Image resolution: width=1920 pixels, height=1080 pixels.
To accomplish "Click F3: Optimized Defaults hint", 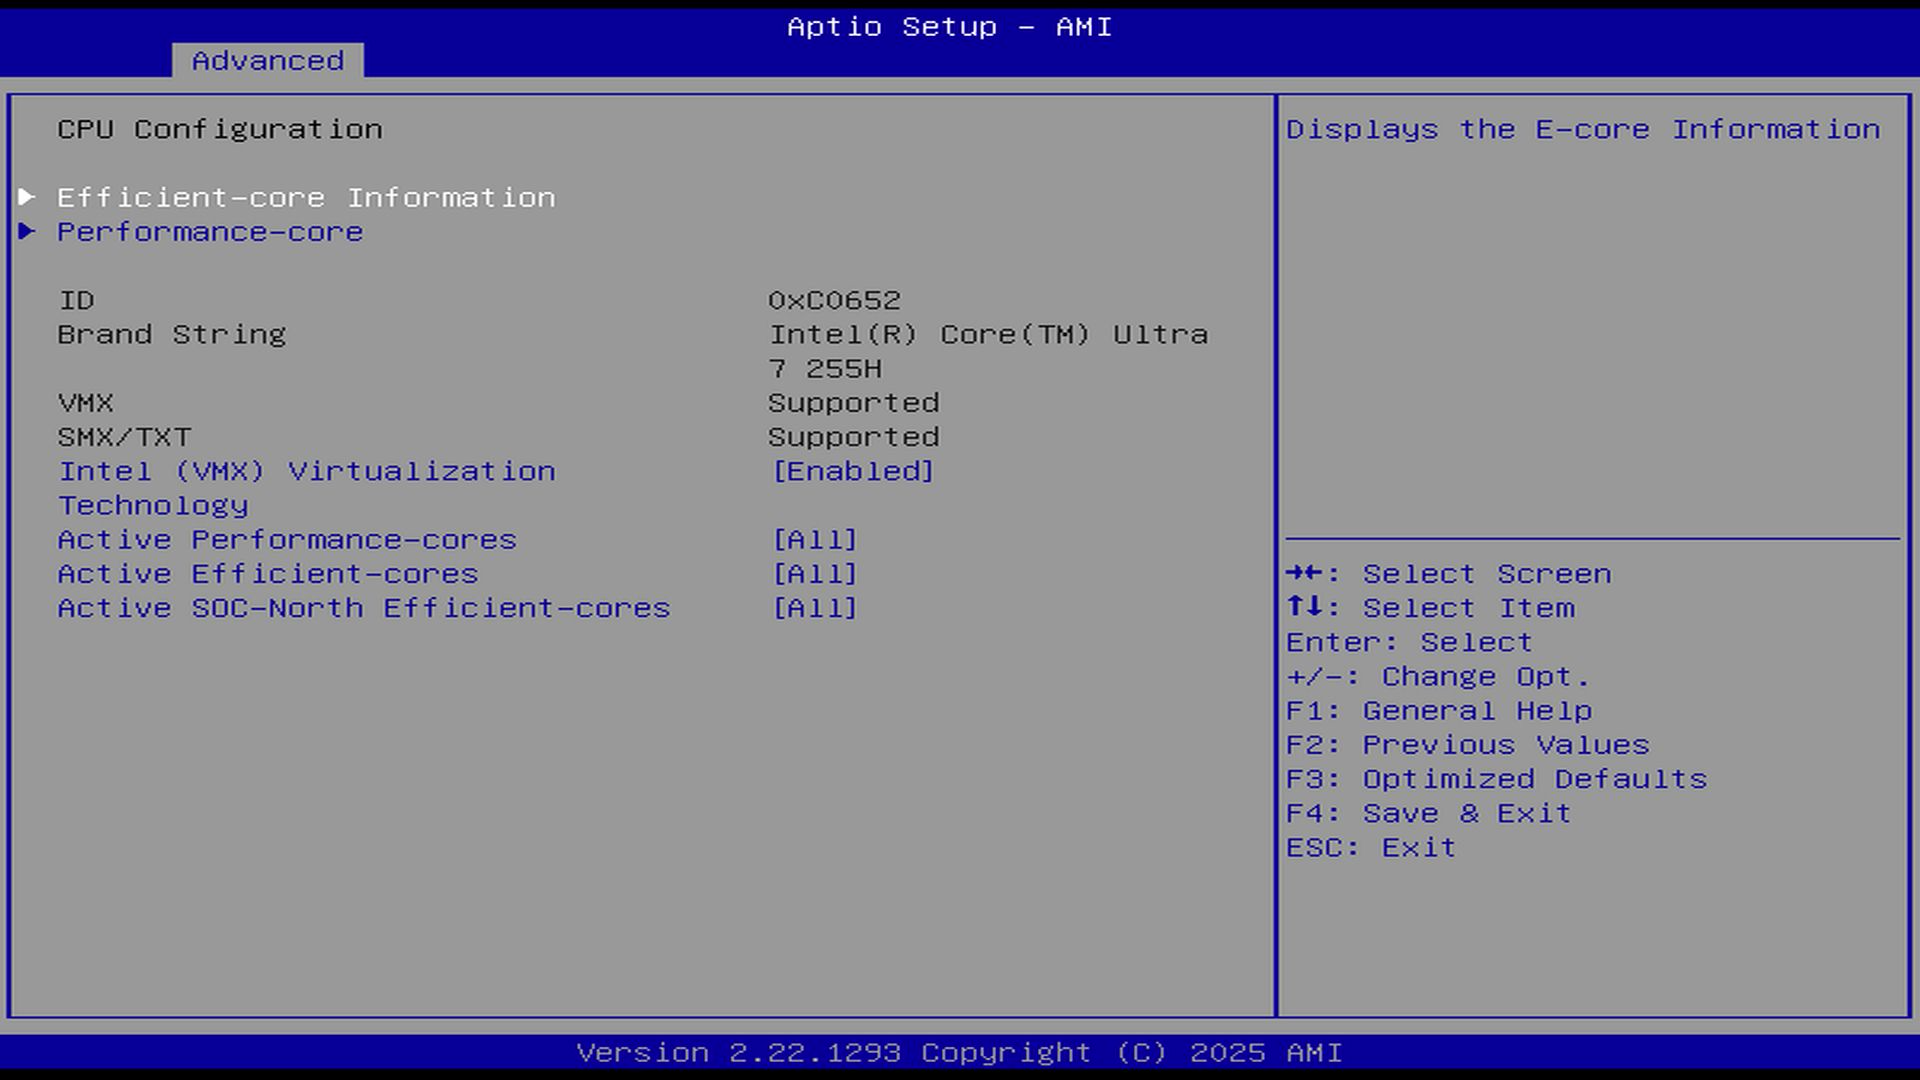I will [x=1496, y=779].
